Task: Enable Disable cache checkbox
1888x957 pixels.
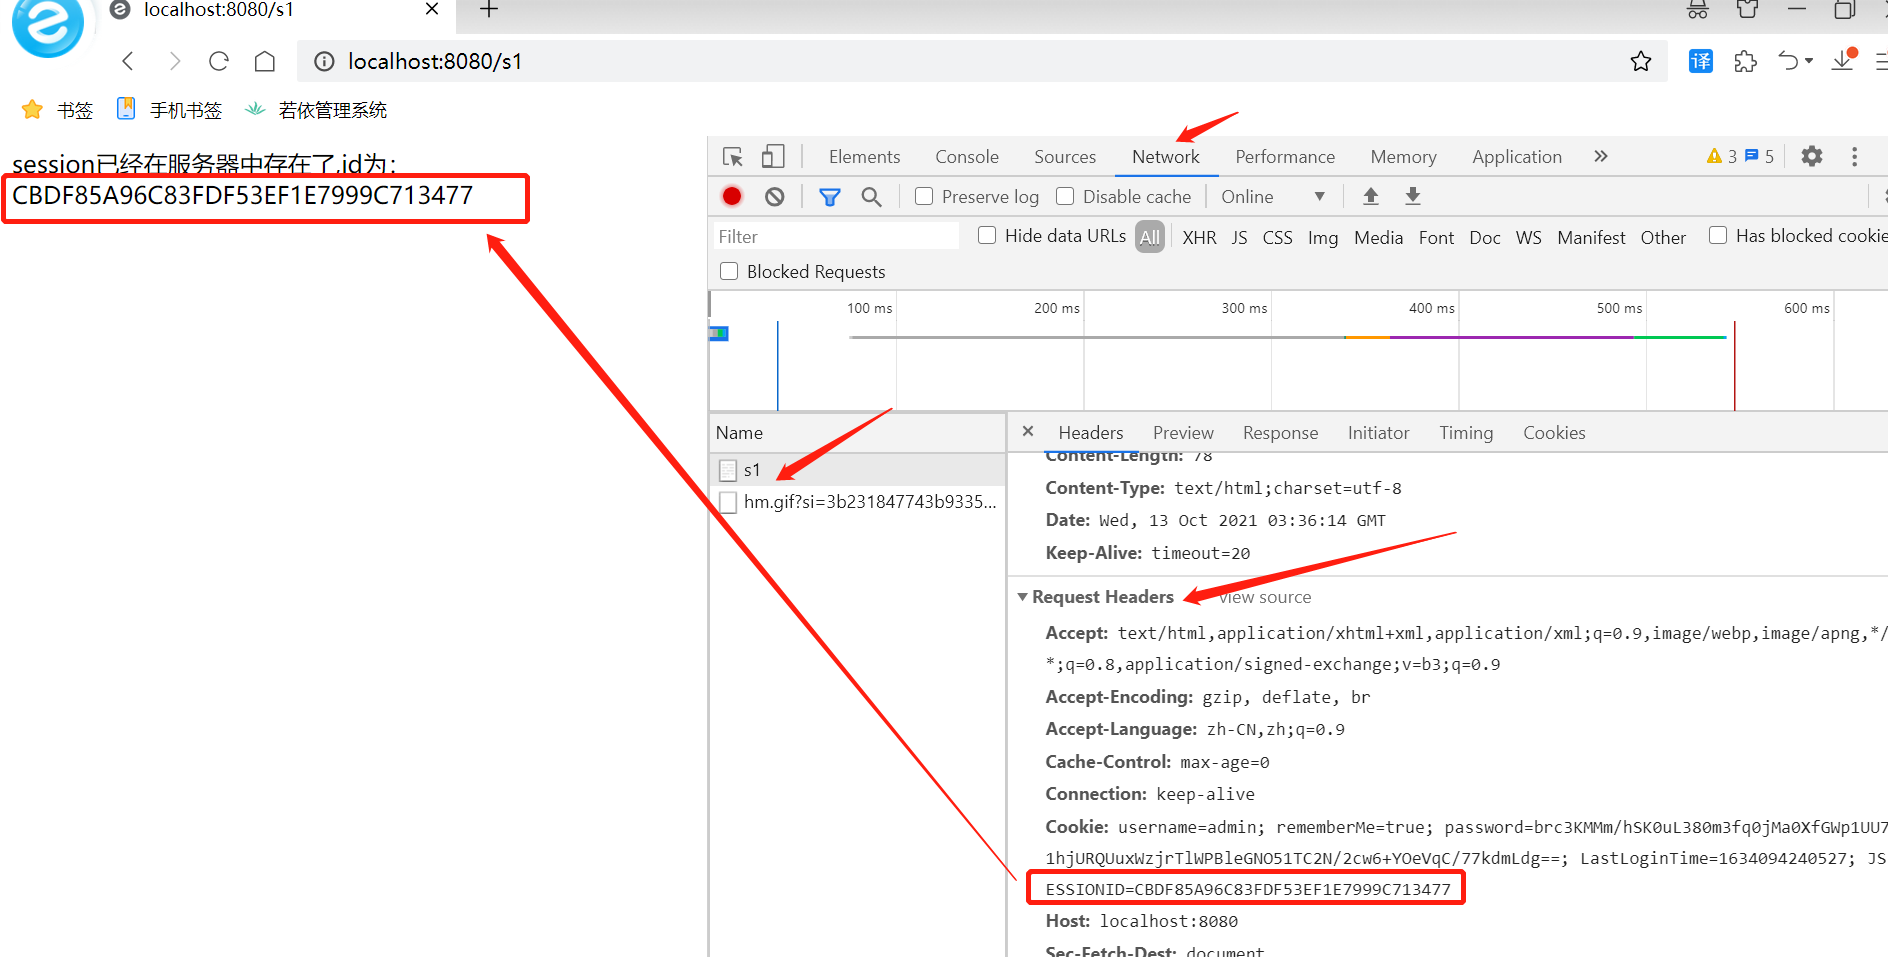Action: tap(1065, 197)
